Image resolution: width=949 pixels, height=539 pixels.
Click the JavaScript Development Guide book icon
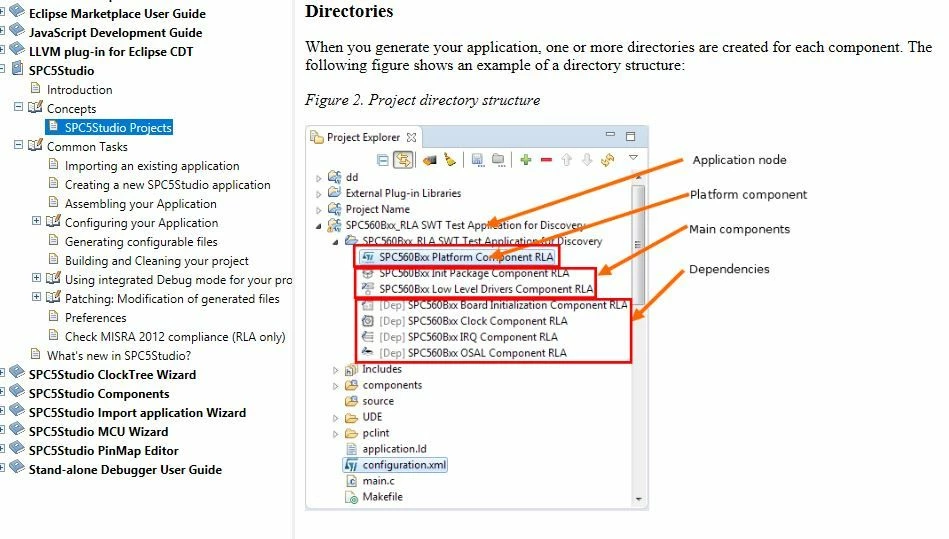point(17,31)
